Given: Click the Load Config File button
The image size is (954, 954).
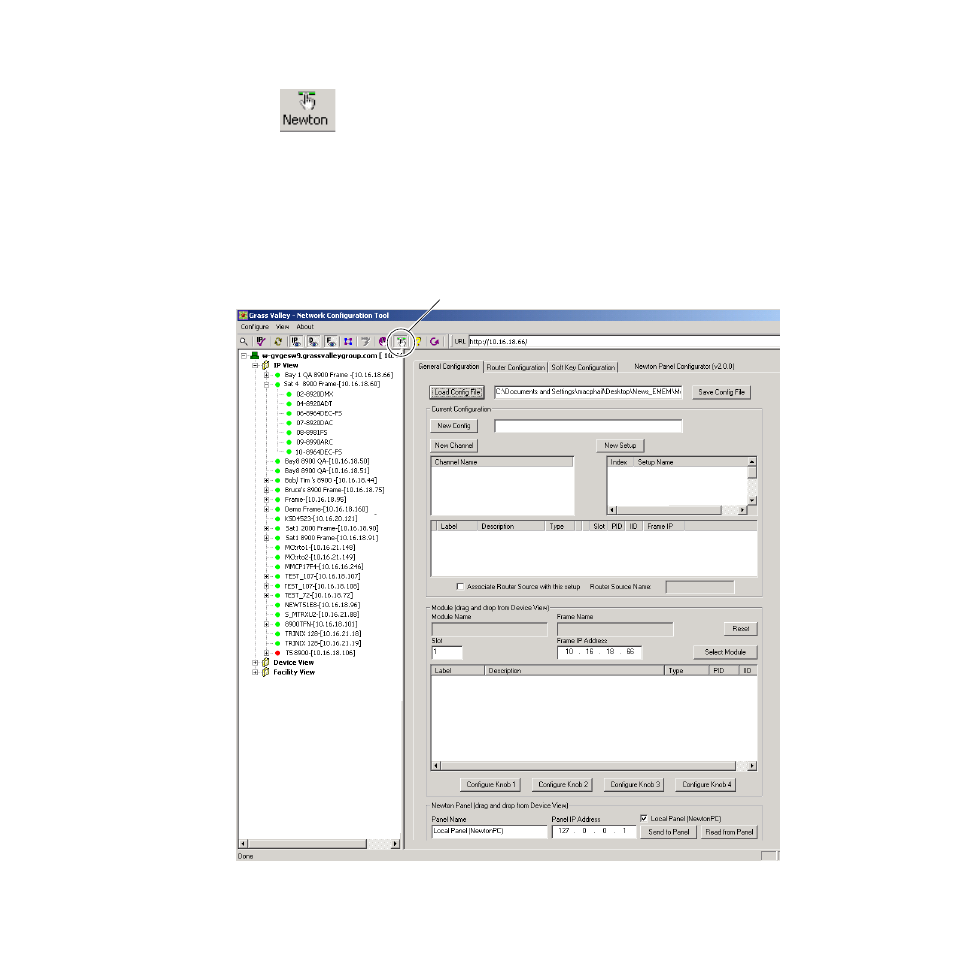Looking at the screenshot, I should [457, 392].
